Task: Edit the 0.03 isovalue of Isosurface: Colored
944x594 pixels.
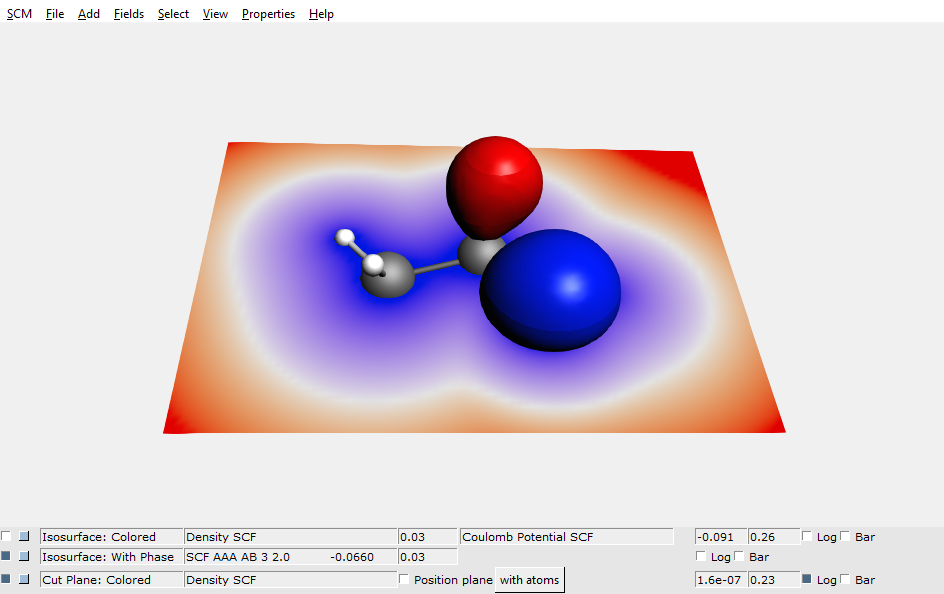Action: [427, 537]
